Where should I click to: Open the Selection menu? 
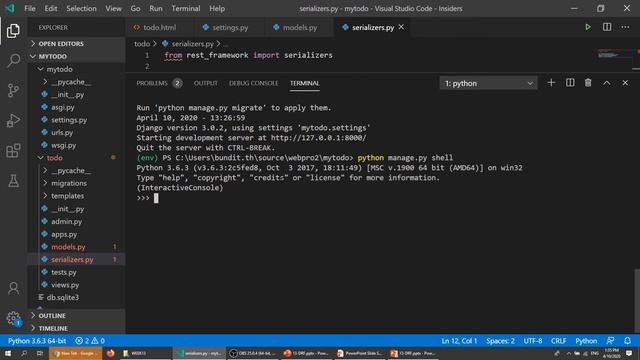(x=81, y=8)
